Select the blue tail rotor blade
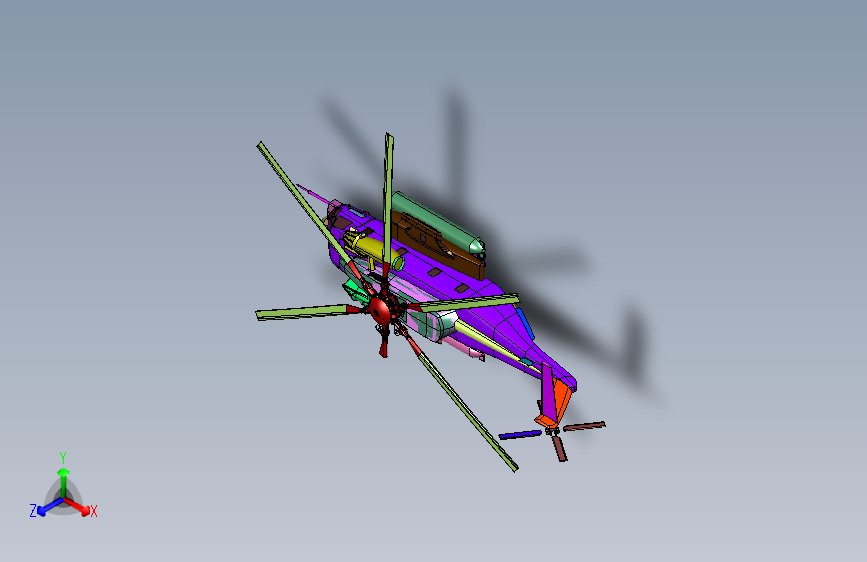 (520, 435)
